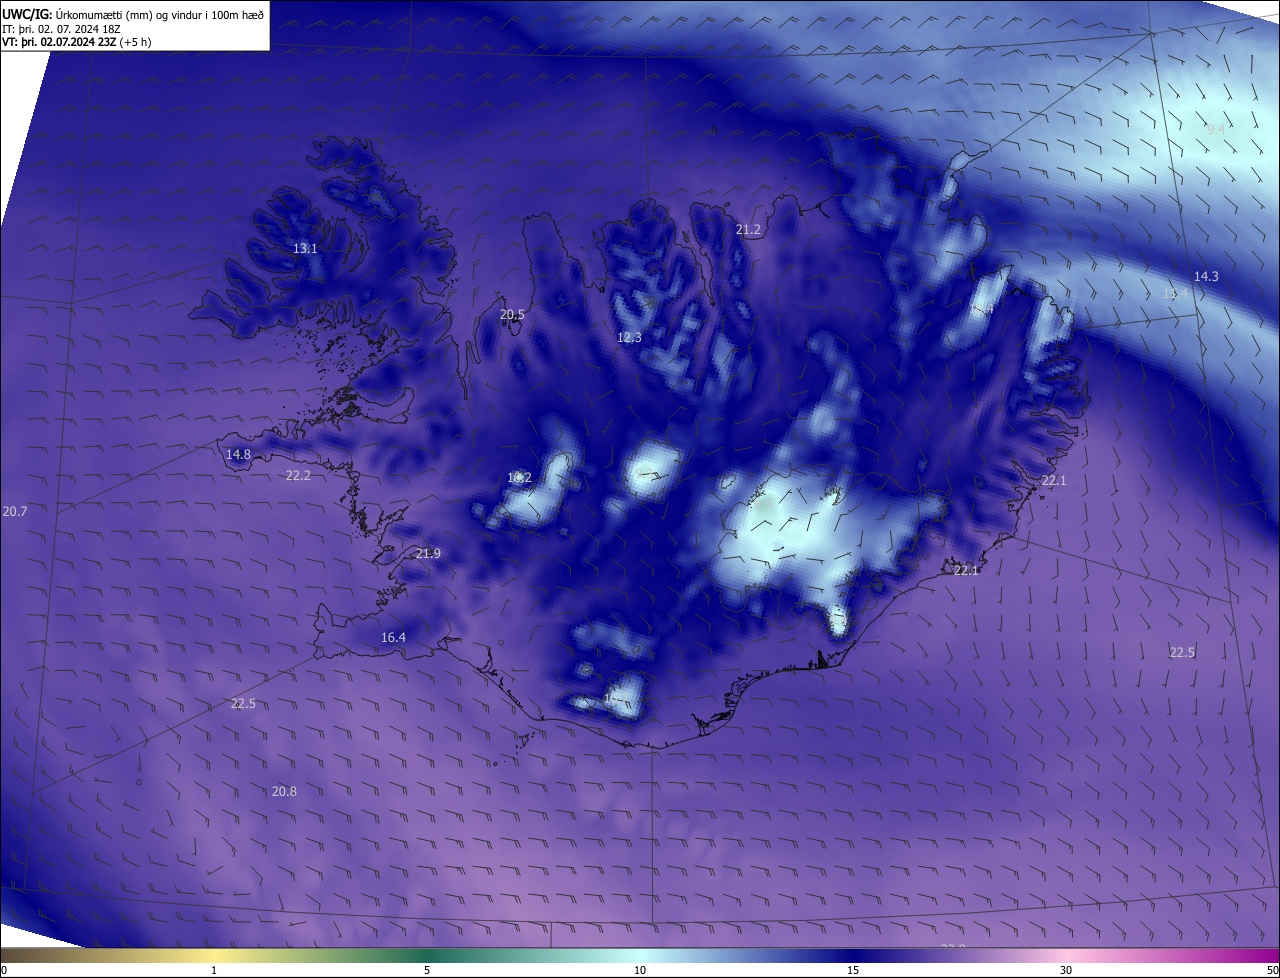The image size is (1280, 978).
Task: Click the color scale tick labeled 10
Action: click(640, 970)
